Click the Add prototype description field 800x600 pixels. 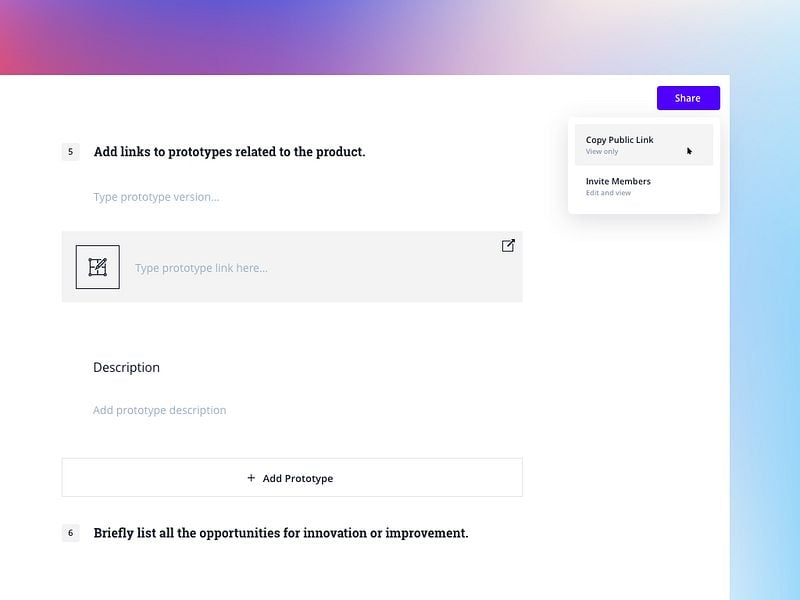[159, 410]
